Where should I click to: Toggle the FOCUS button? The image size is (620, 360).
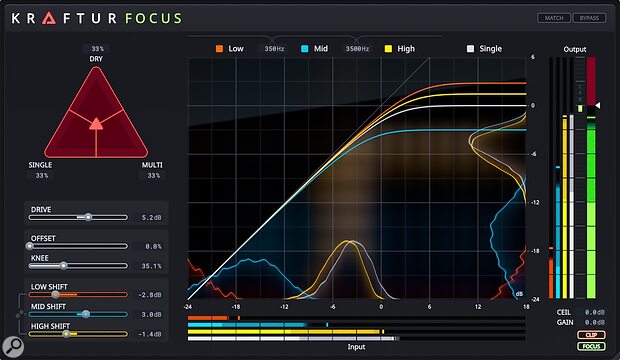pos(591,347)
